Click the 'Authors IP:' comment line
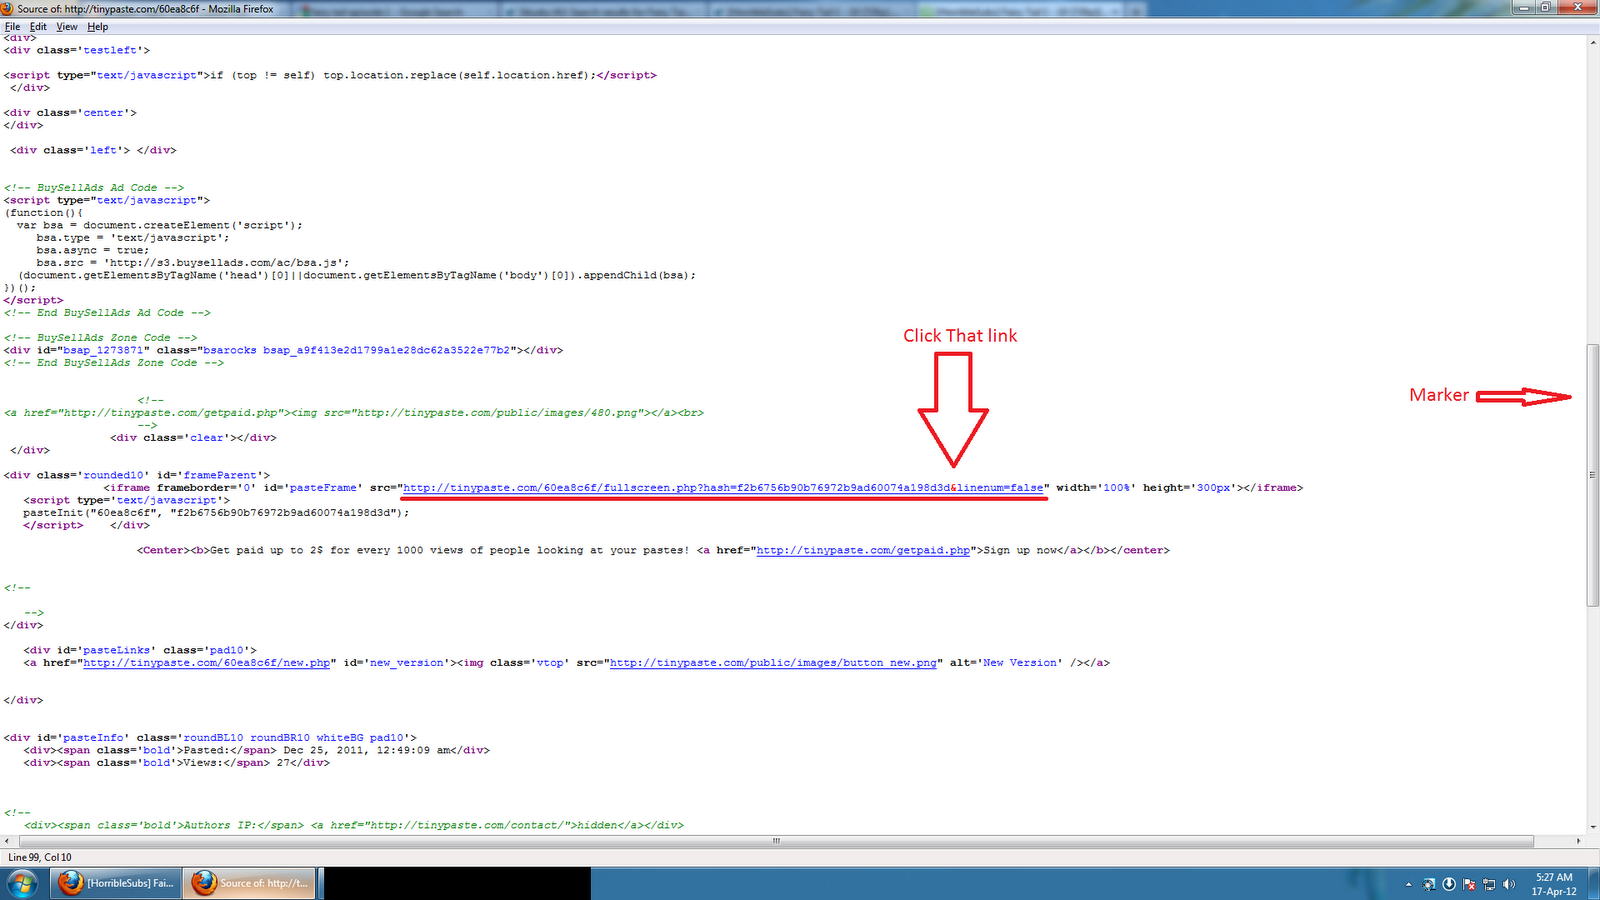 [x=354, y=825]
